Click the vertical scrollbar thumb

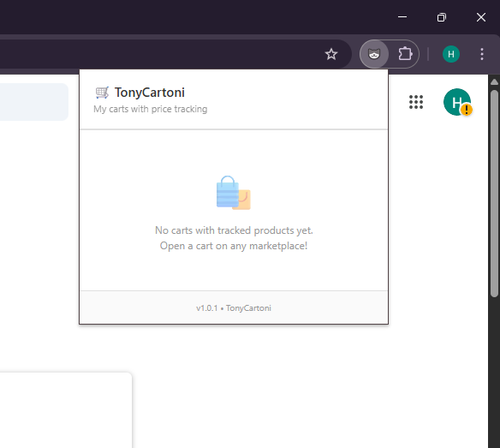coord(494,193)
